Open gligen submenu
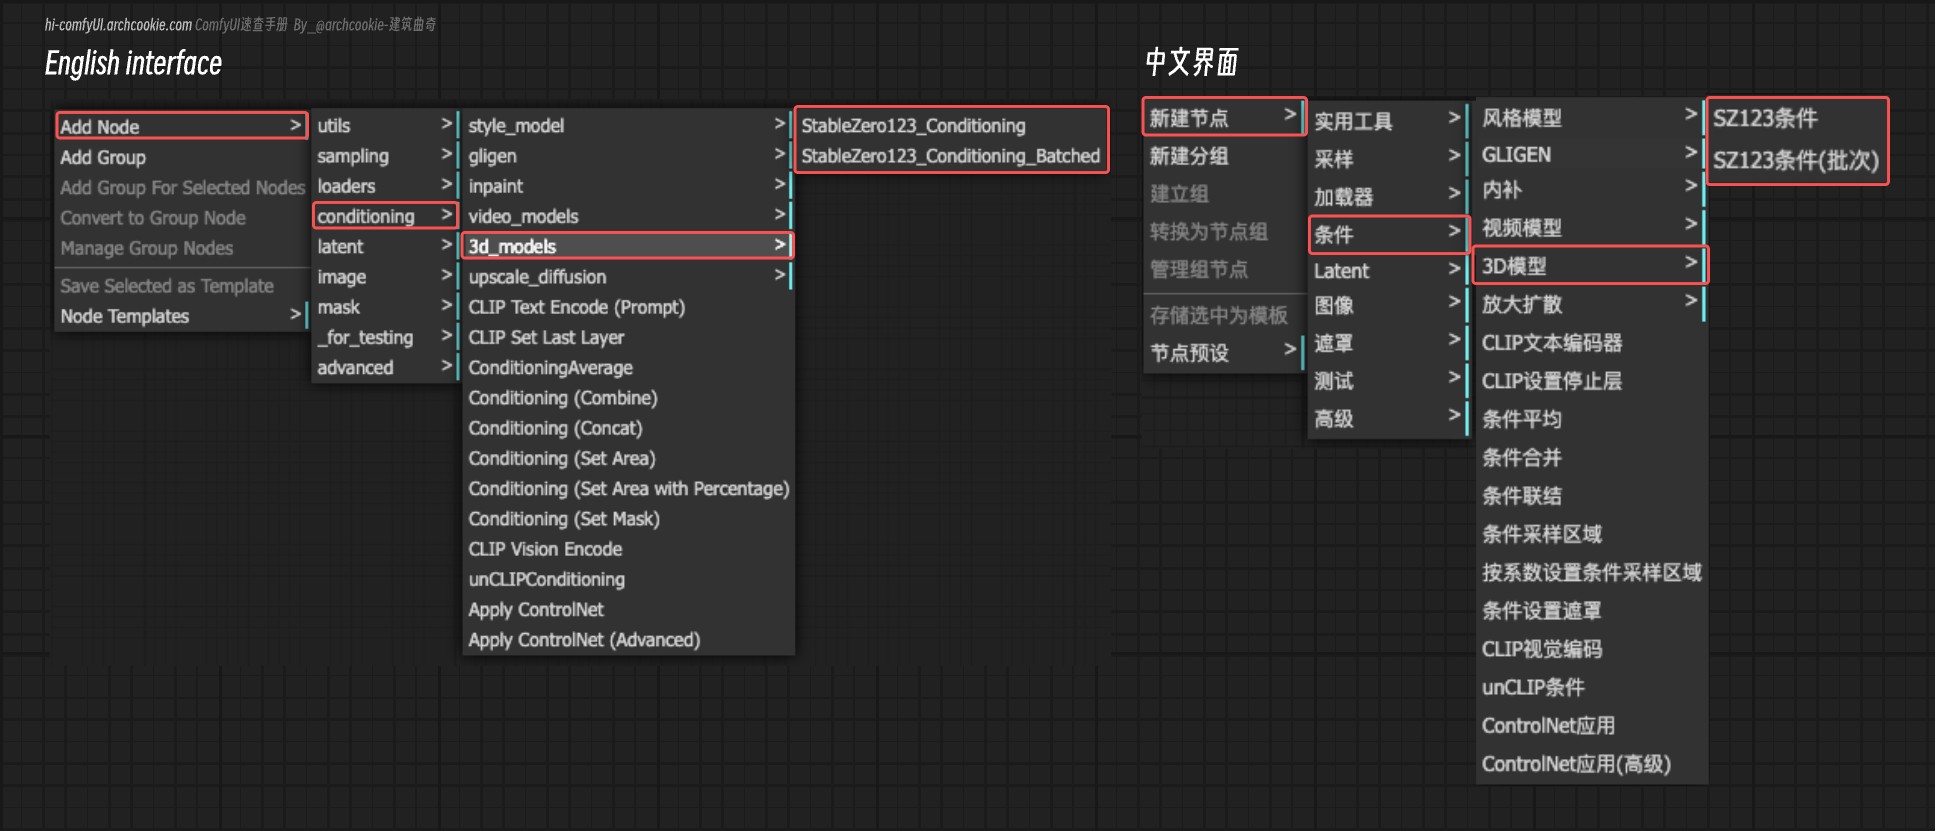This screenshot has width=1935, height=831. (x=628, y=156)
